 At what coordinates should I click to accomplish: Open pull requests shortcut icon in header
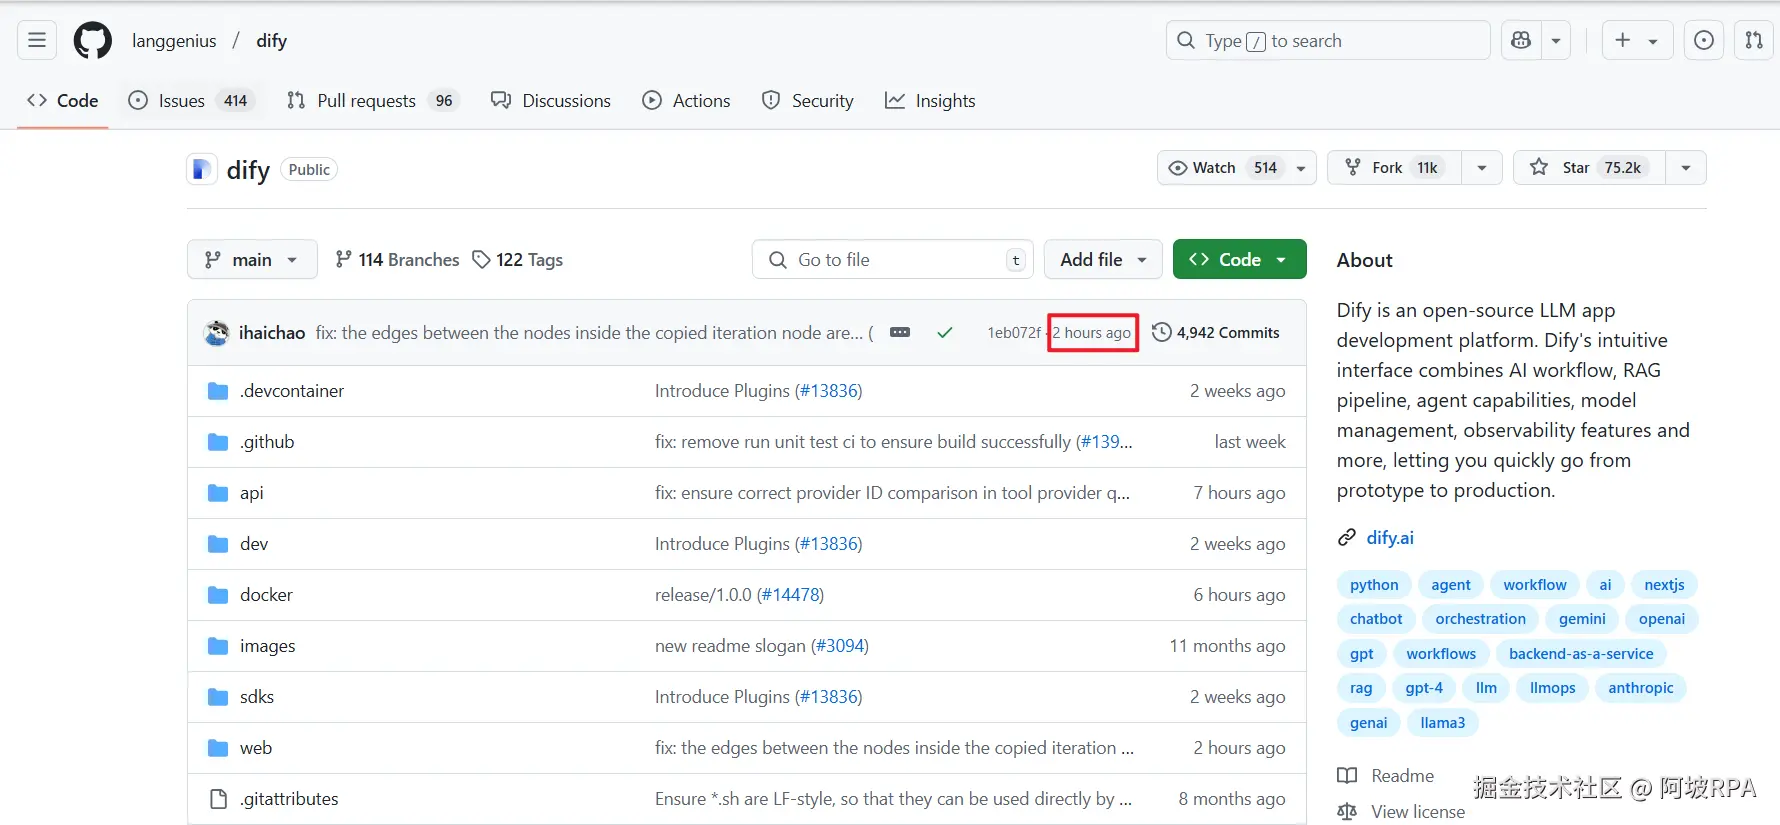[x=1754, y=40]
